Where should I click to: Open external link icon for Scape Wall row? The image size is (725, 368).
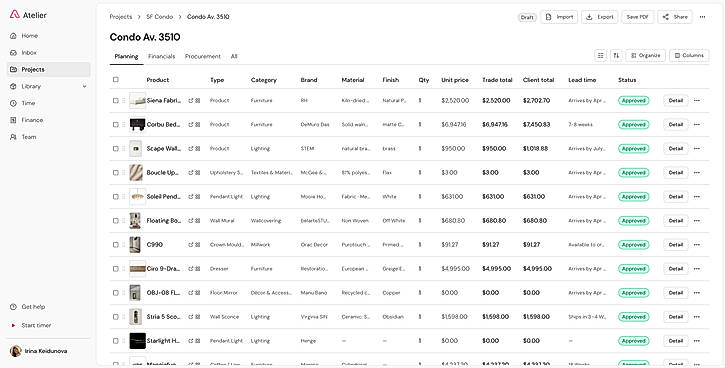(190, 148)
